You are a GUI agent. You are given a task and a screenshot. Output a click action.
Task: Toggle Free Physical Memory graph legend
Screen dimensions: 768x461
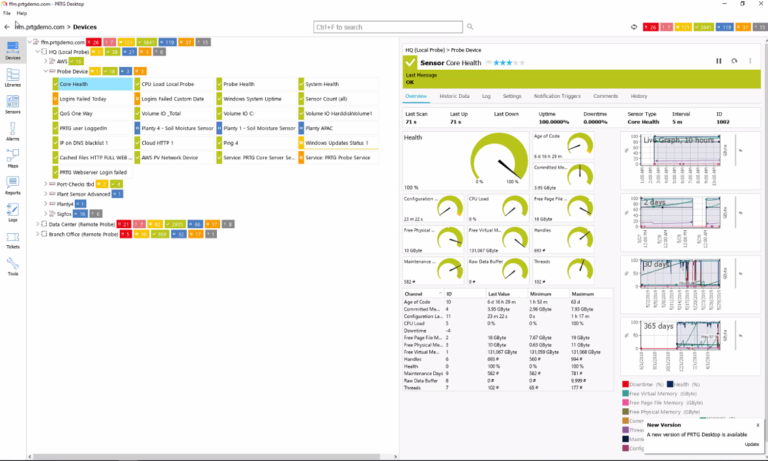click(x=661, y=412)
